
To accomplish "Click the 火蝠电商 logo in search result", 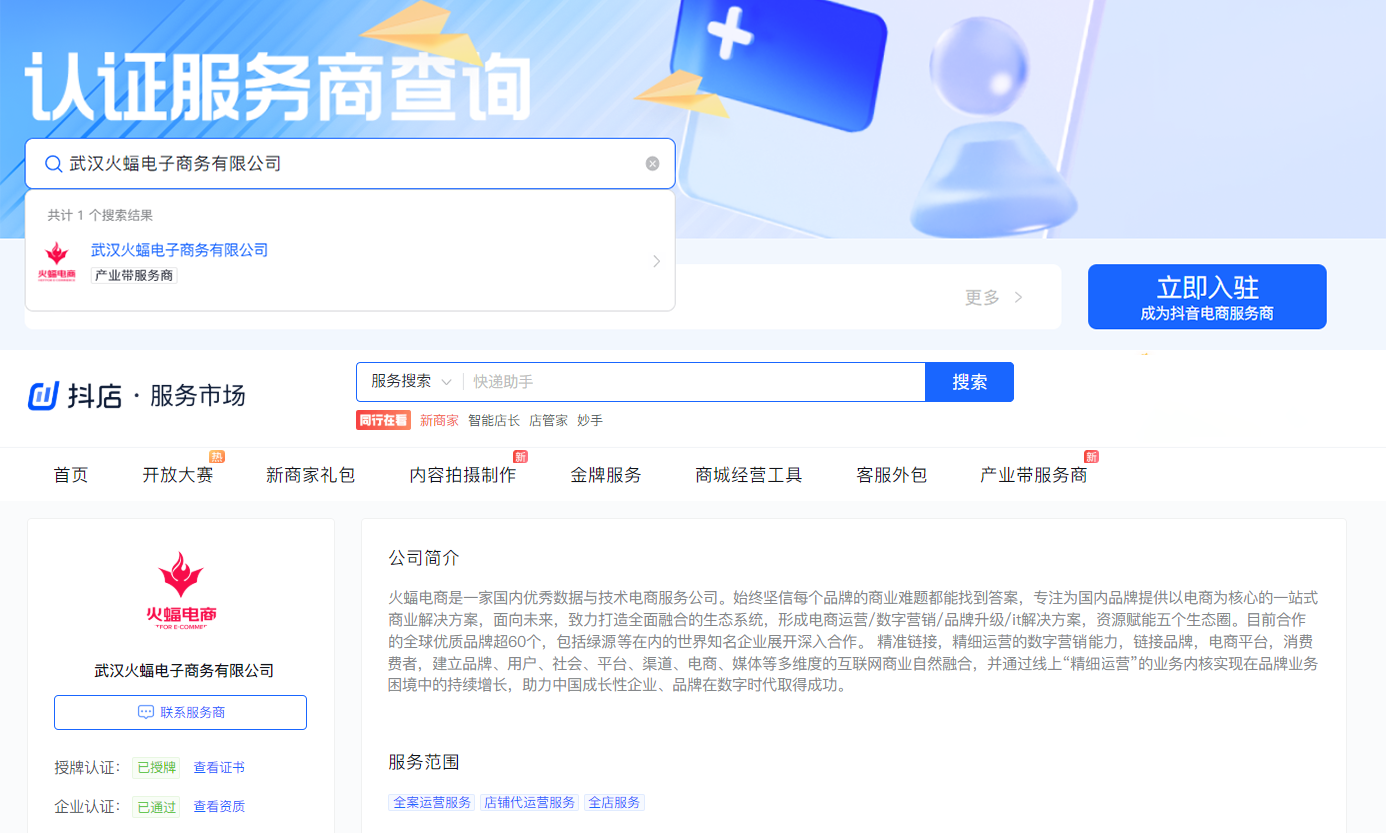I will point(57,261).
